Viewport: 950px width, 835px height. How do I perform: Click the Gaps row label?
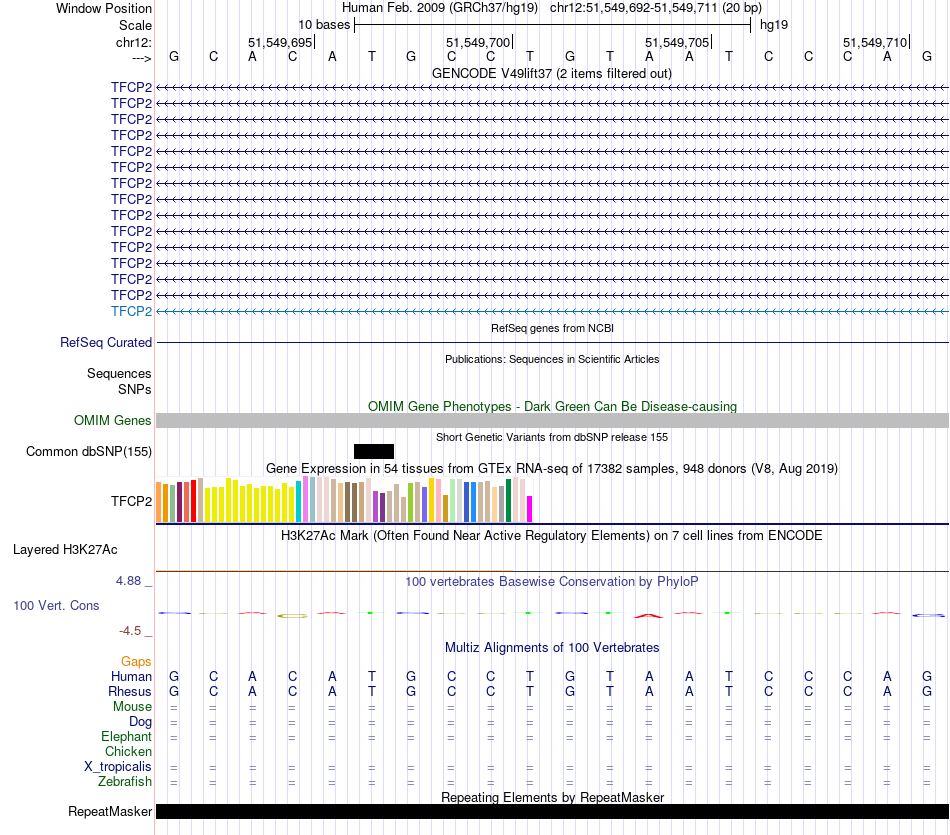(x=136, y=662)
